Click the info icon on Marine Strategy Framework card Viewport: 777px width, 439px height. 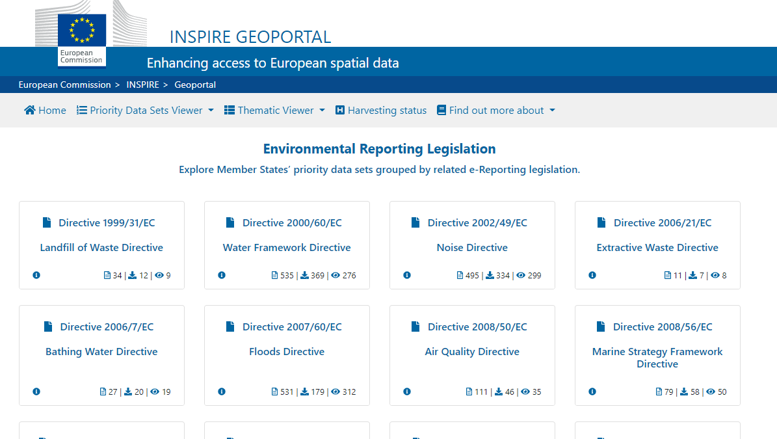tap(592, 392)
